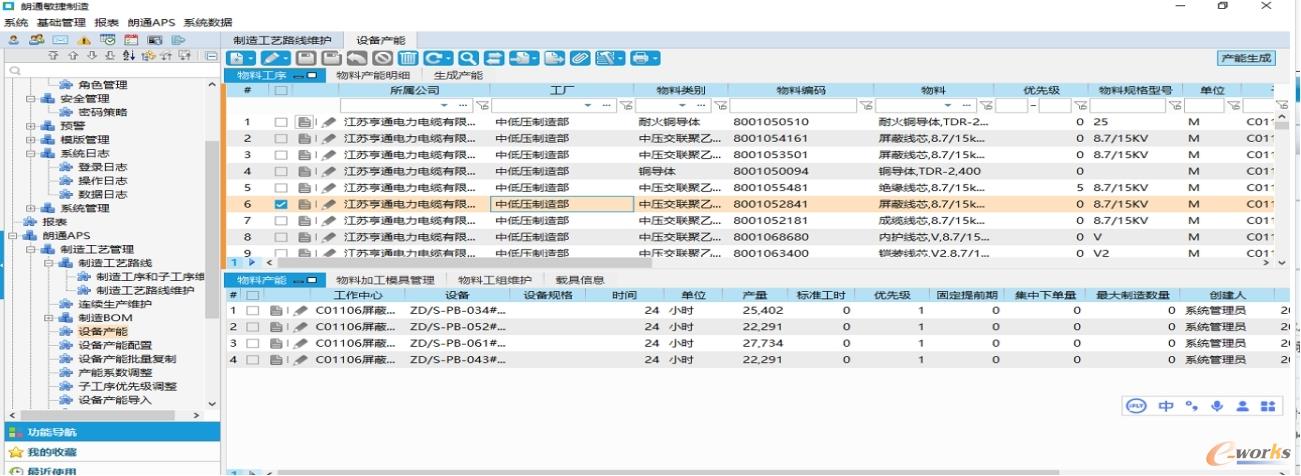This screenshot has width=1301, height=476.
Task: Click the microphone icon in input method bar
Action: pyautogui.click(x=1217, y=406)
